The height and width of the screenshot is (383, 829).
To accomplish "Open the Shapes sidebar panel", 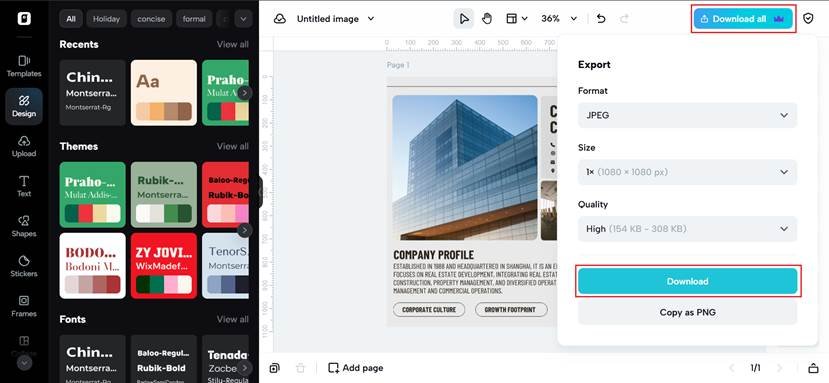I will click(24, 226).
